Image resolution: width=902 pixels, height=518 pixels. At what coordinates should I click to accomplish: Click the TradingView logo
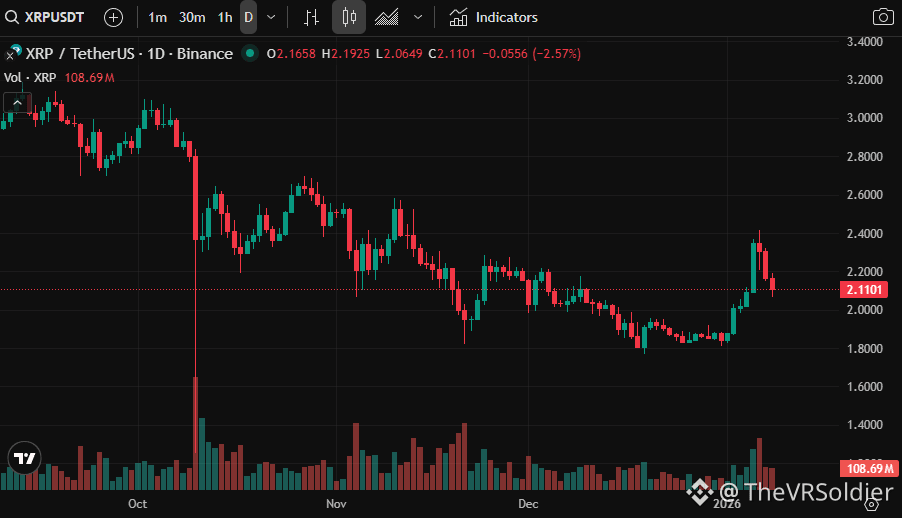[25, 458]
